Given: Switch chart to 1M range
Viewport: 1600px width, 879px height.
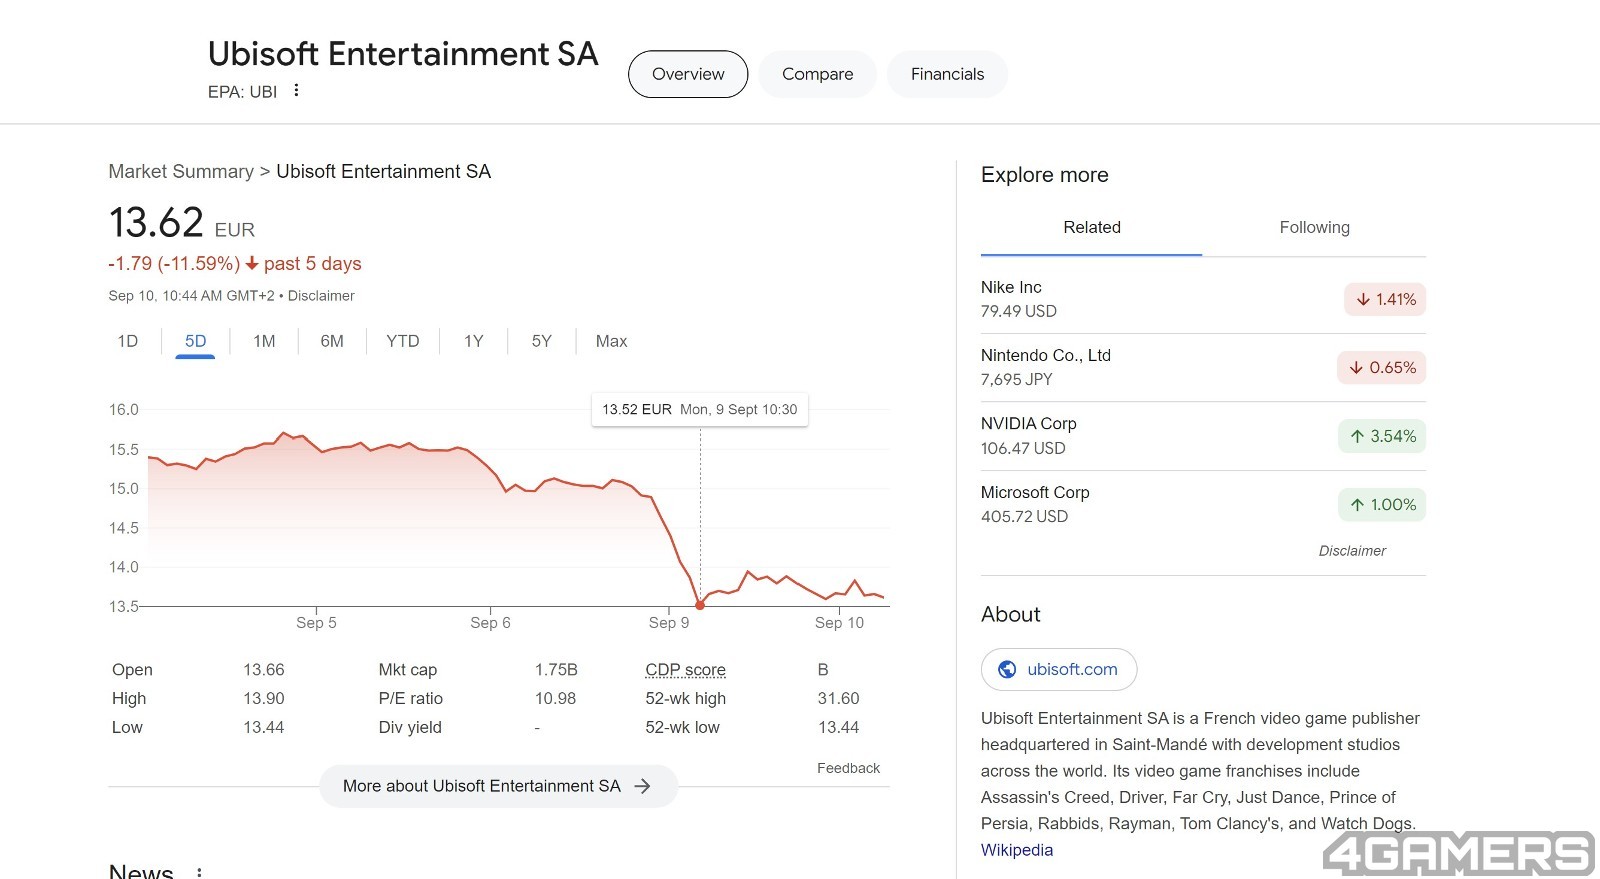Looking at the screenshot, I should pyautogui.click(x=264, y=341).
